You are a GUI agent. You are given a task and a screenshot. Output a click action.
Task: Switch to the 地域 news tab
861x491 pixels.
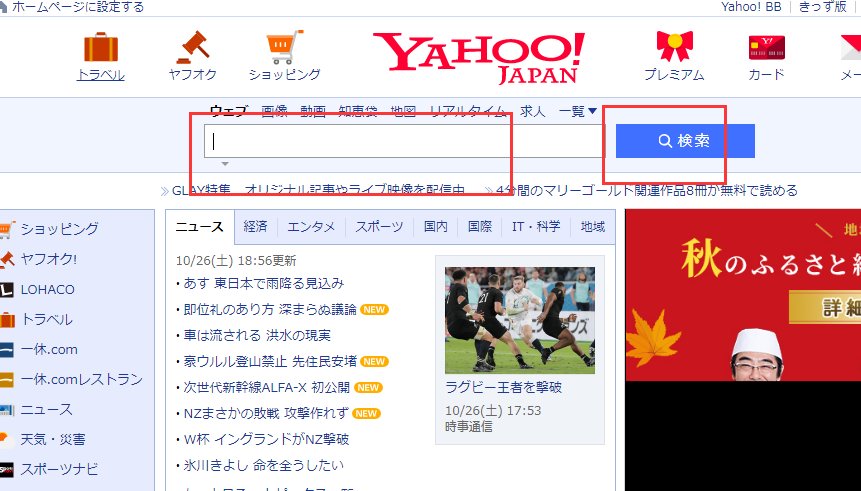593,227
